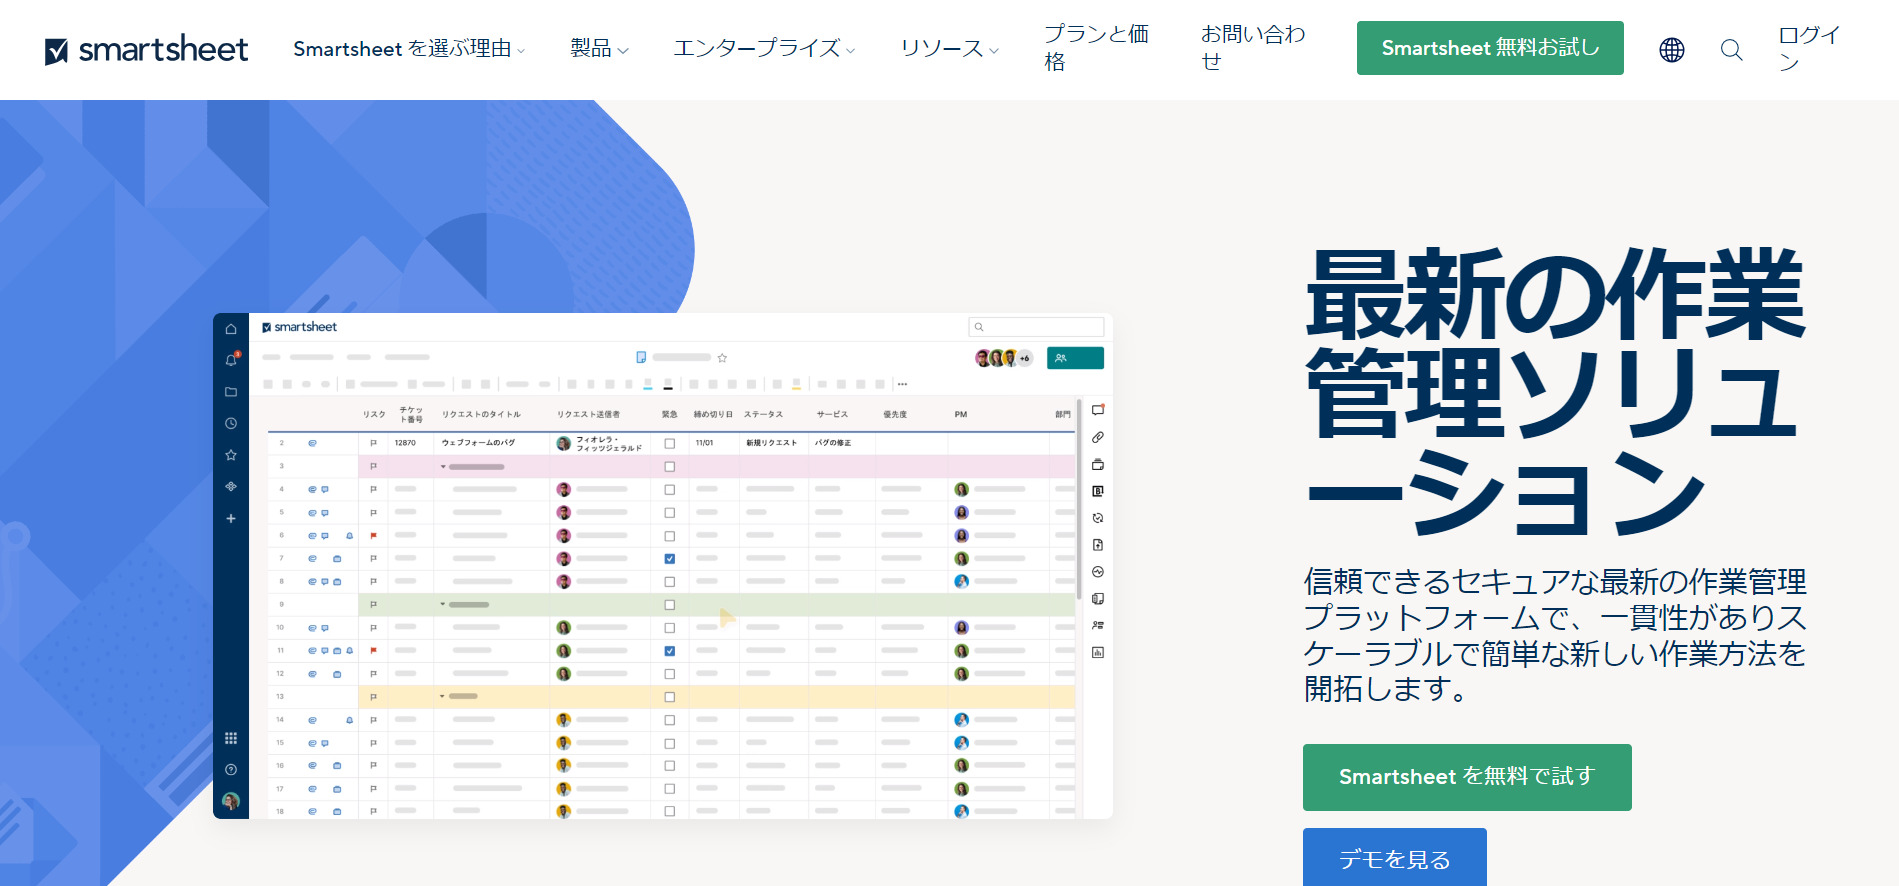1899x886 pixels.
Task: Click user avatar at sidebar bottom
Action: tap(231, 801)
